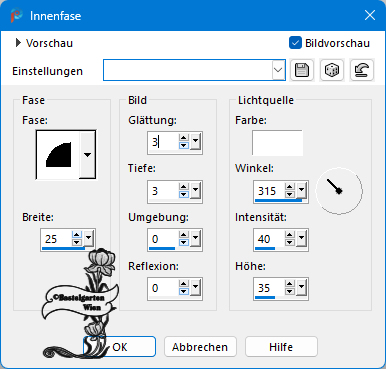Image resolution: width=386 pixels, height=369 pixels.
Task: Click the PaintShop Pro logo in title bar
Action: pos(16,15)
